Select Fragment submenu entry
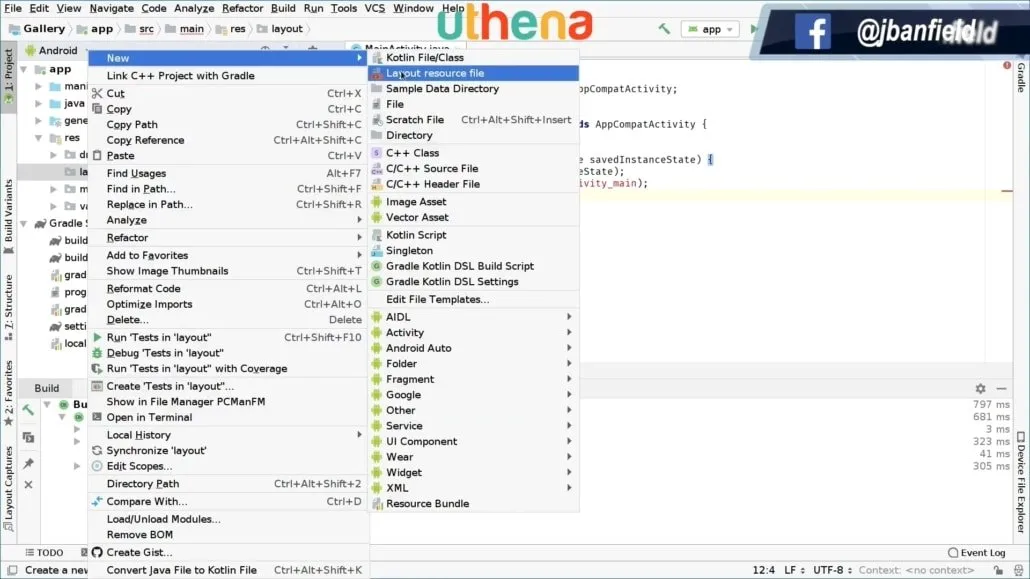Screen dimensions: 1030x579 tap(474, 379)
